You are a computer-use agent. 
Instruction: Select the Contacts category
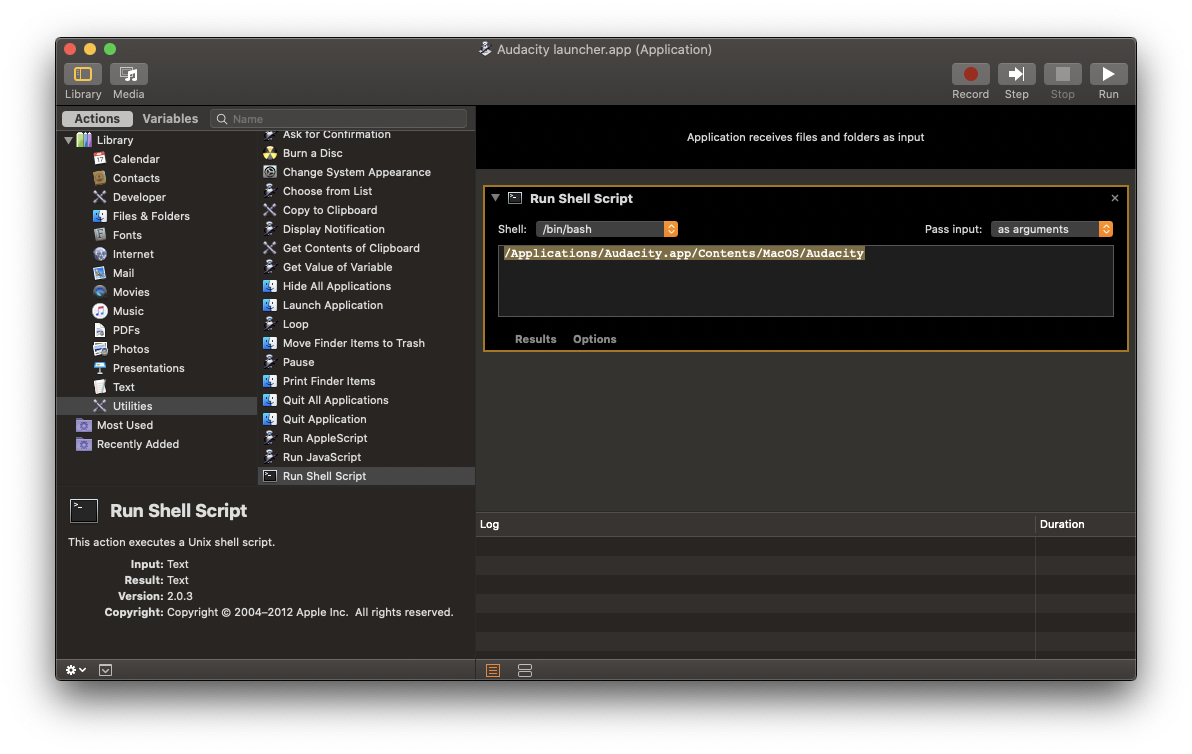136,178
